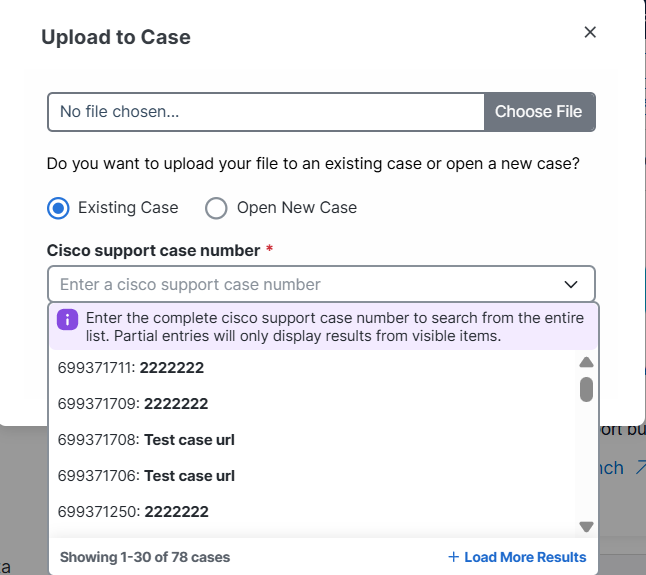
Task: Choose case 699371708: Test case url
Action: [x=146, y=440]
